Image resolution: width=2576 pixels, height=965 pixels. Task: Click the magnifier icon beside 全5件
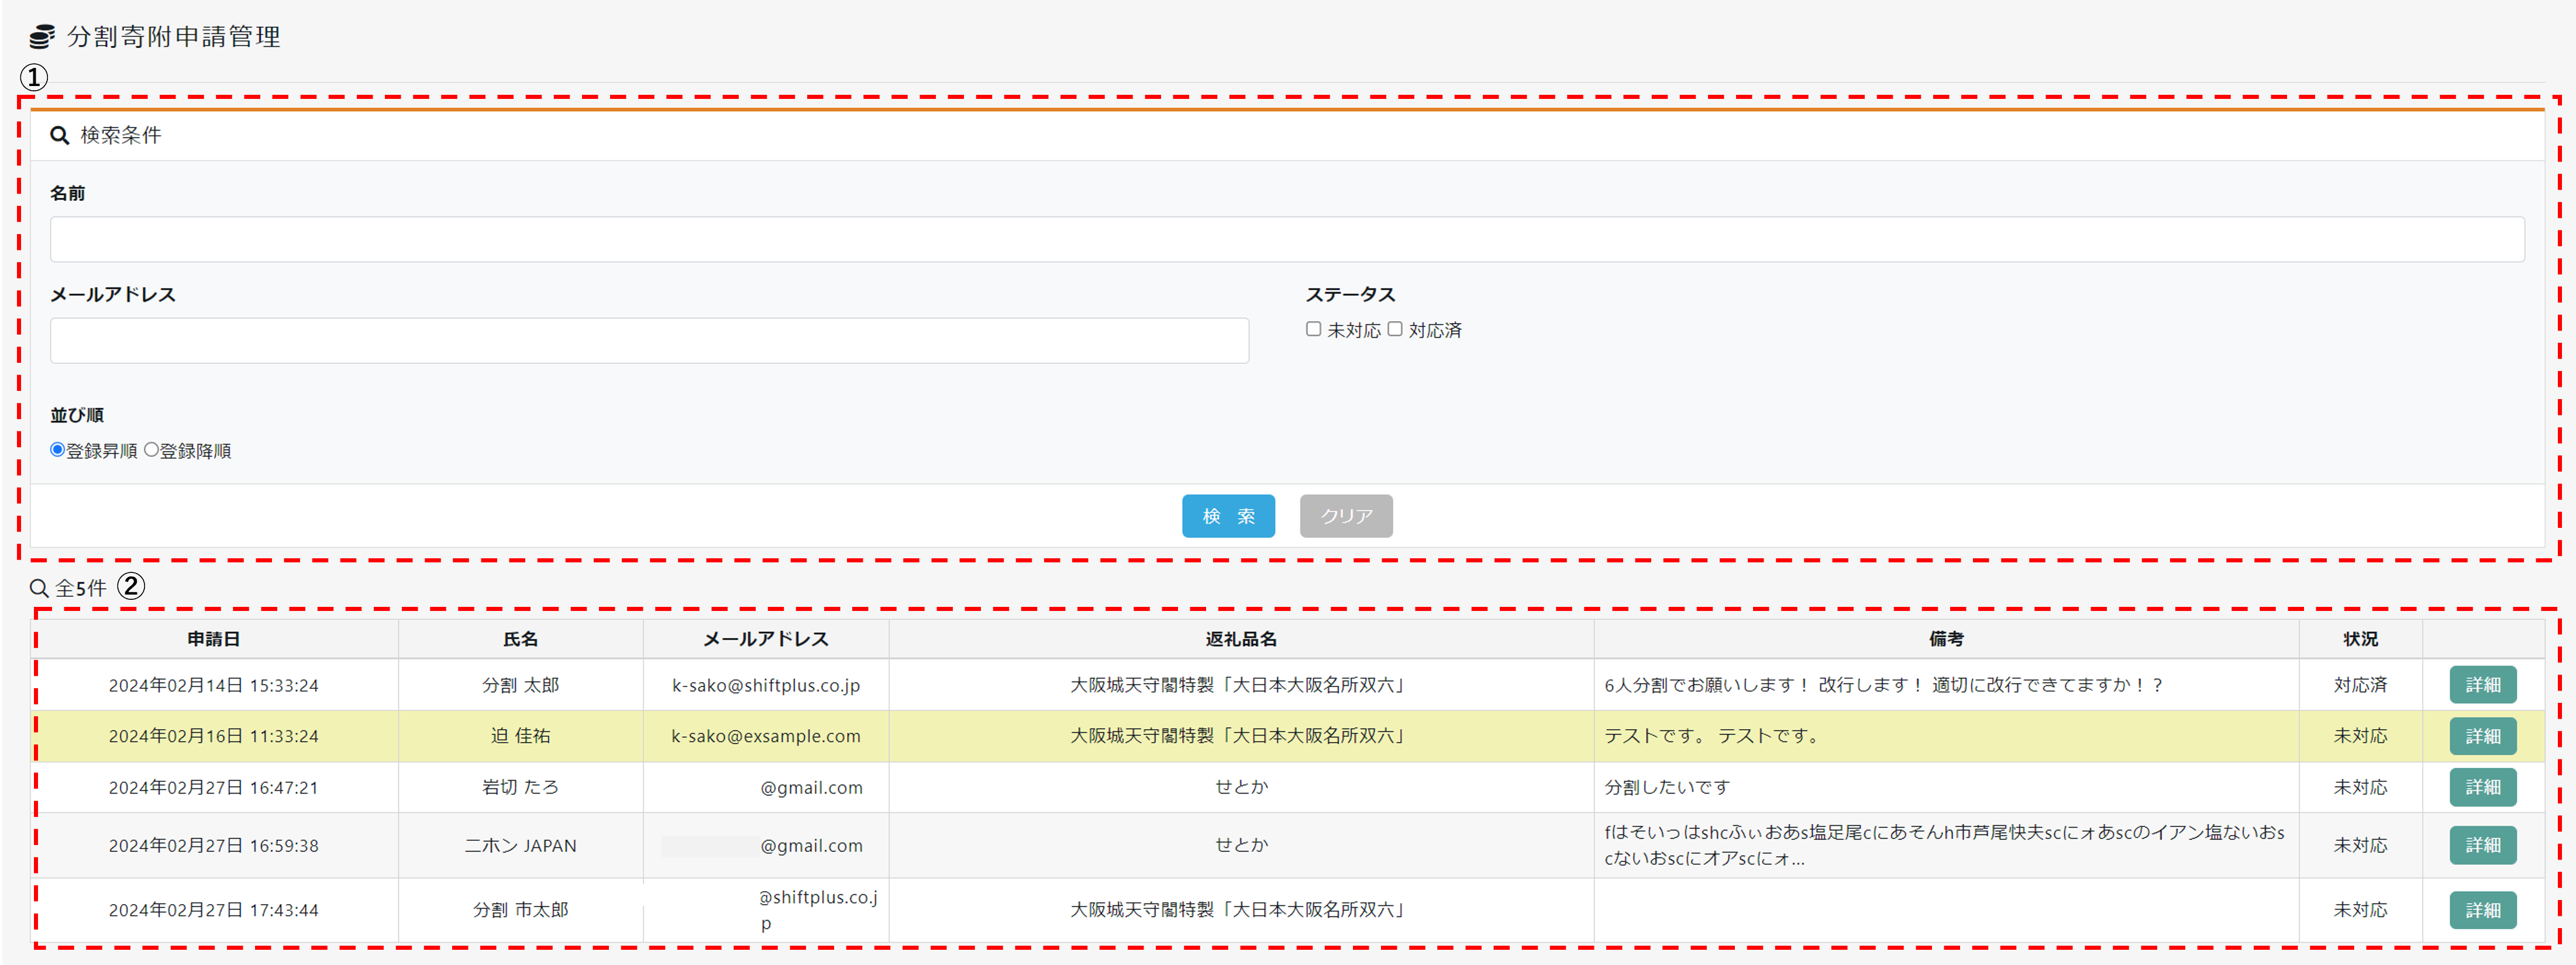[39, 588]
